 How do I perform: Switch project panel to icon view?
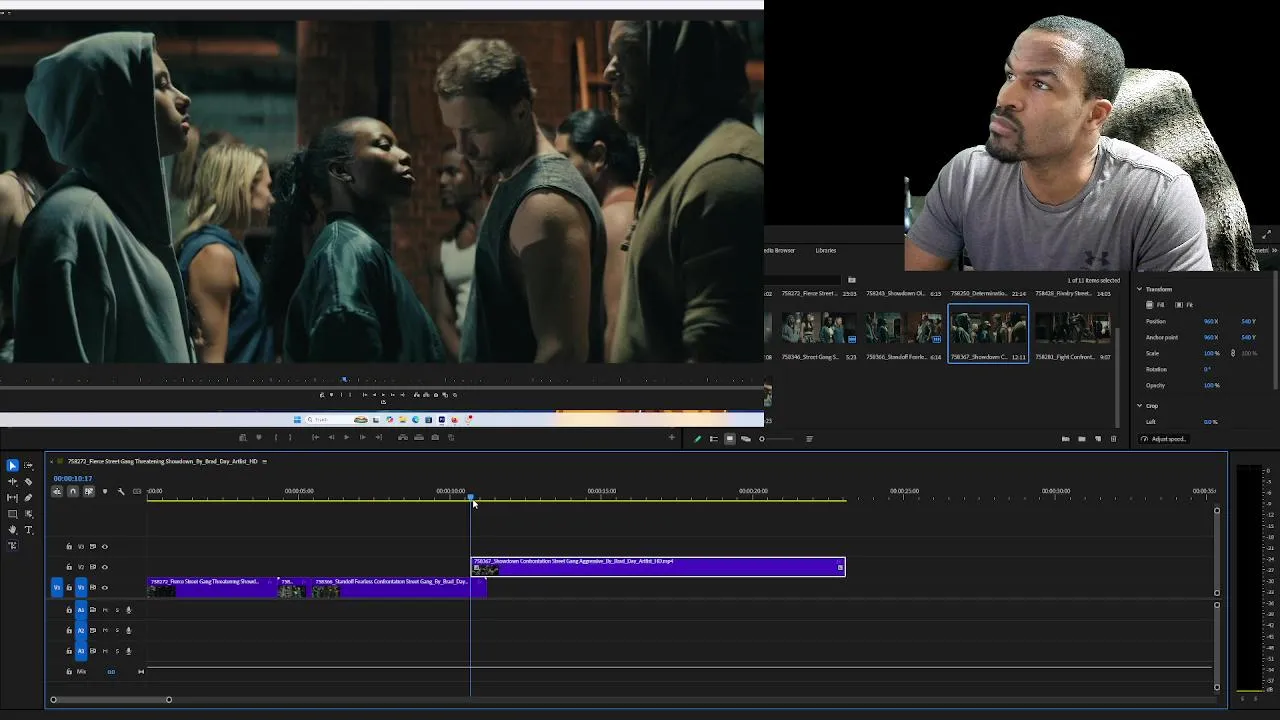(x=729, y=439)
